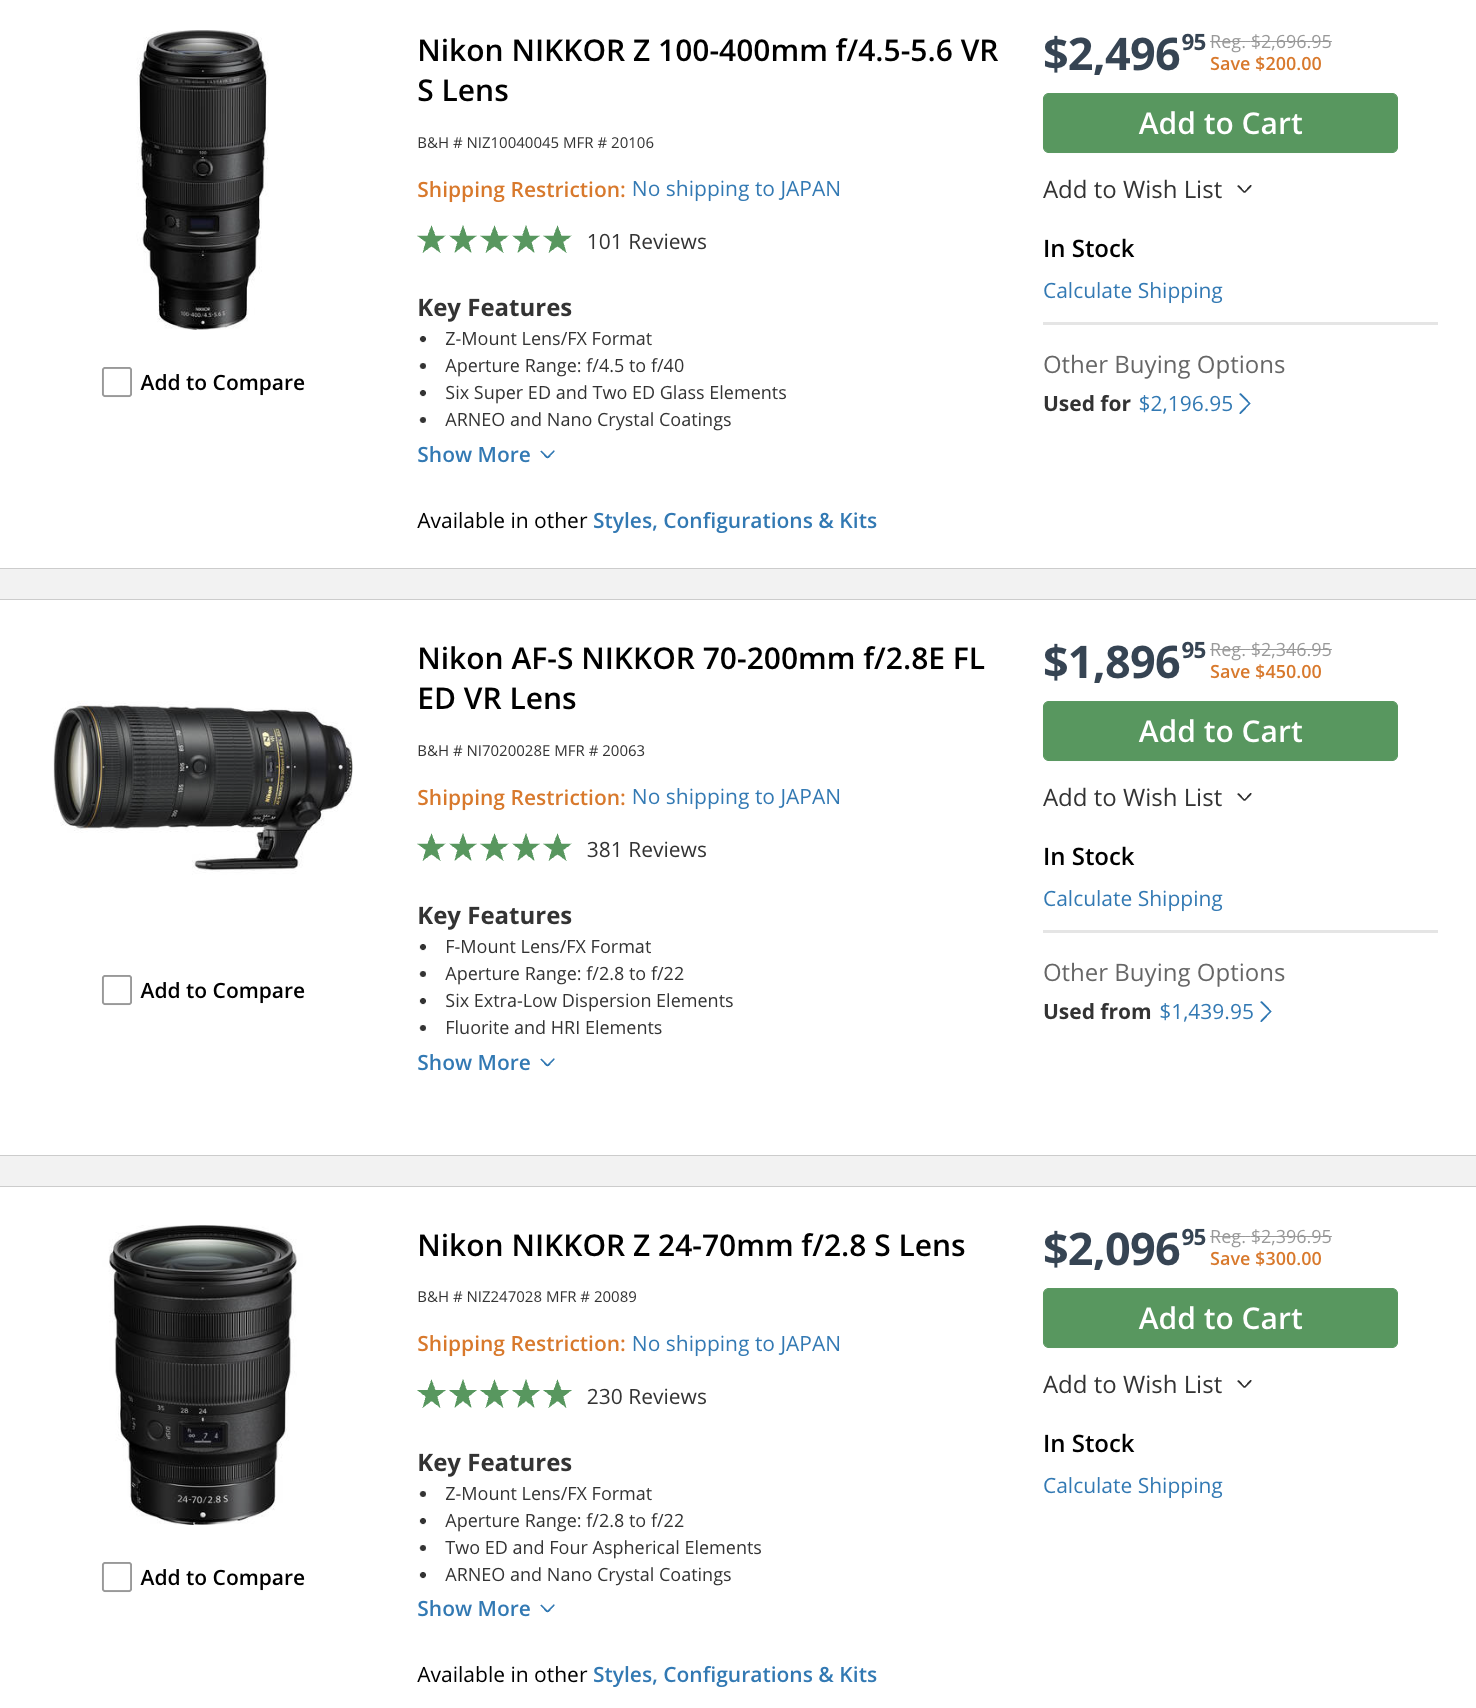The height and width of the screenshot is (1708, 1476).
Task: Open the Nikon AF-S NIKKOR 70-200mm title
Action: pyautogui.click(x=700, y=678)
